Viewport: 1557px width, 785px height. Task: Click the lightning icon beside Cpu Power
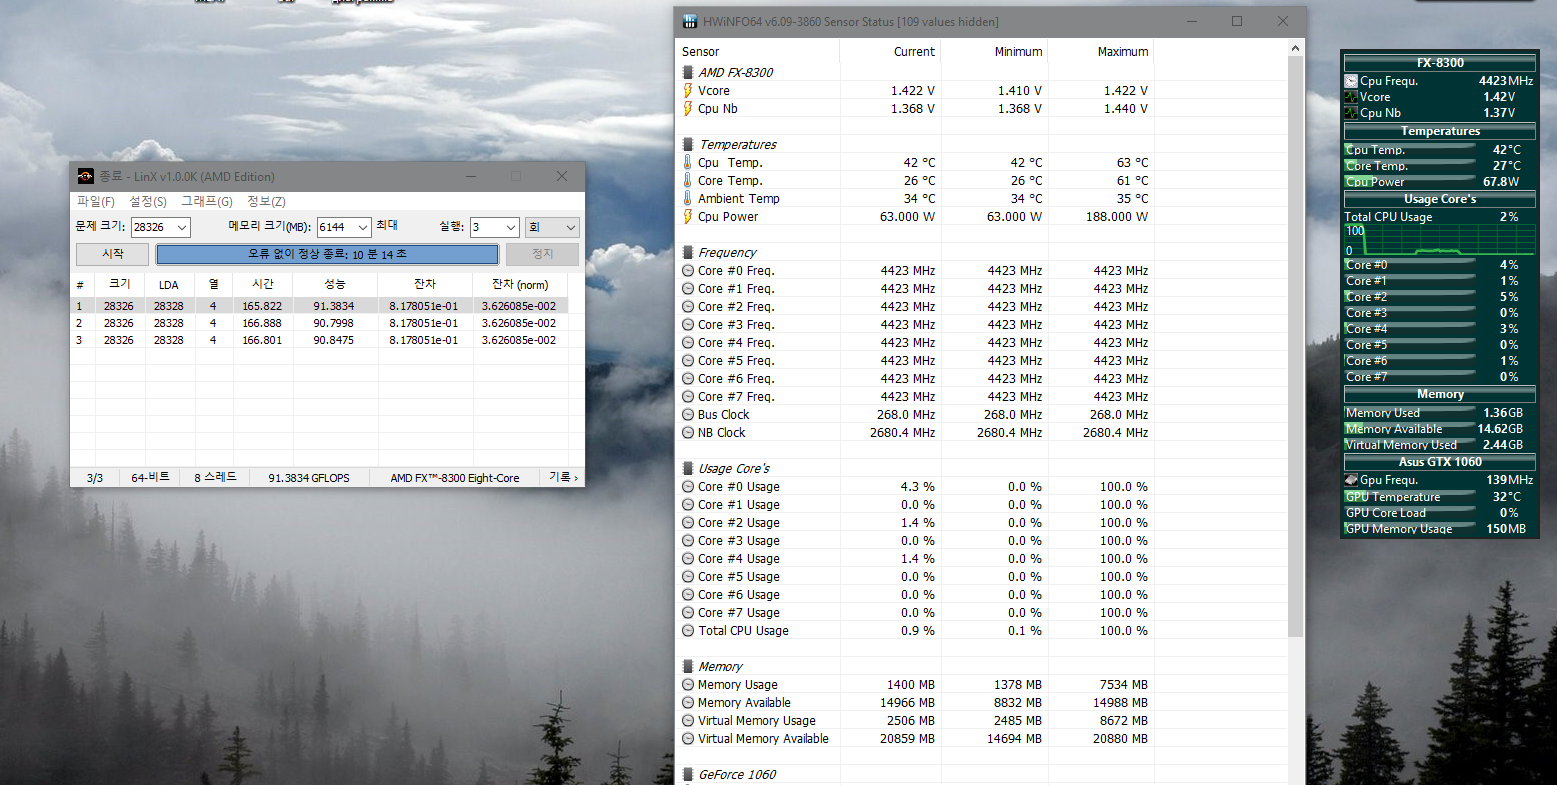pos(688,216)
